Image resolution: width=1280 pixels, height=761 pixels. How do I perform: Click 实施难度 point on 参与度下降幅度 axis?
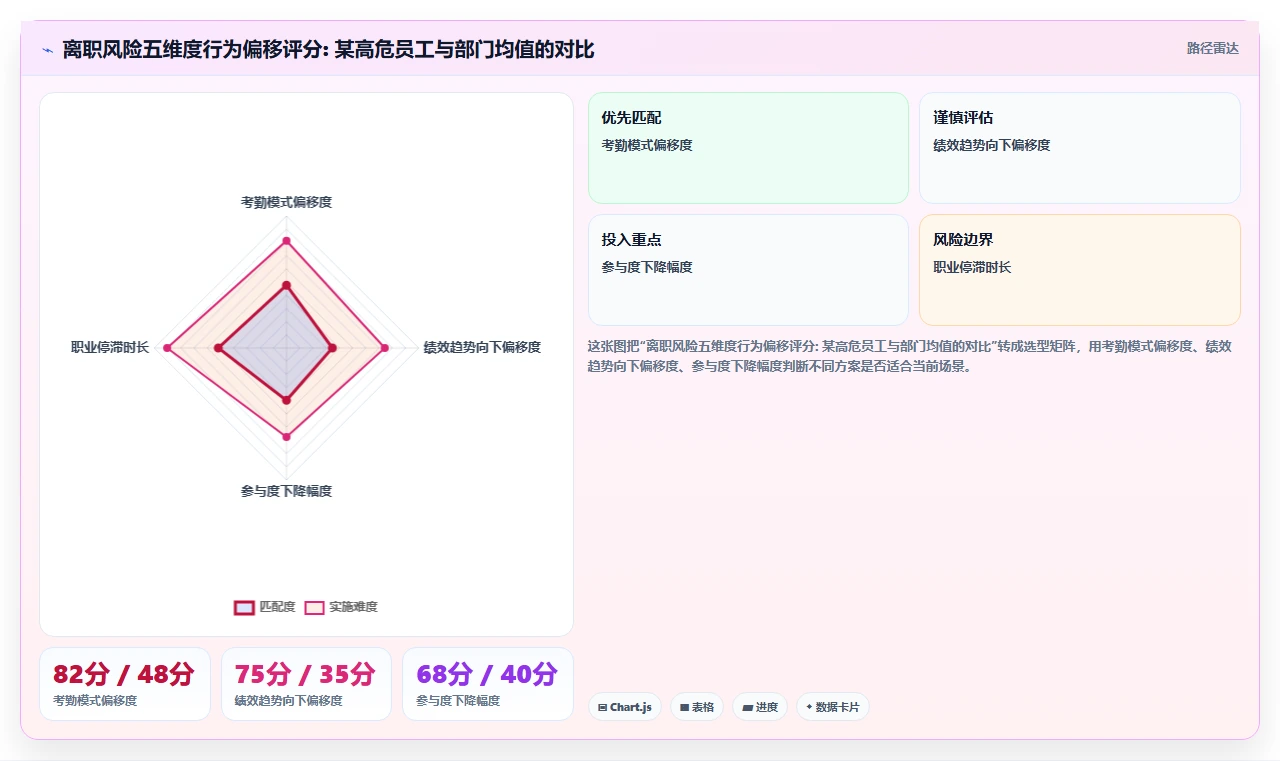point(286,437)
